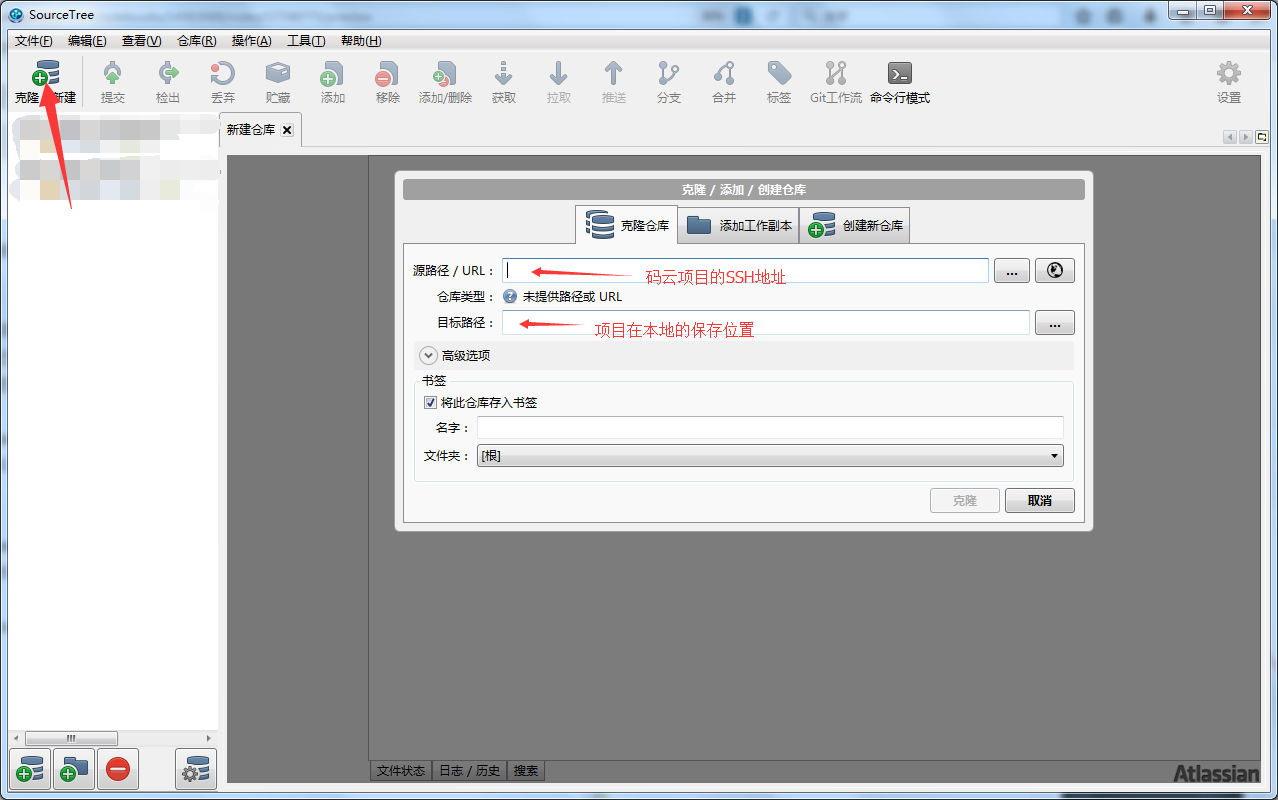Click into the 名字 input field

(x=770, y=427)
